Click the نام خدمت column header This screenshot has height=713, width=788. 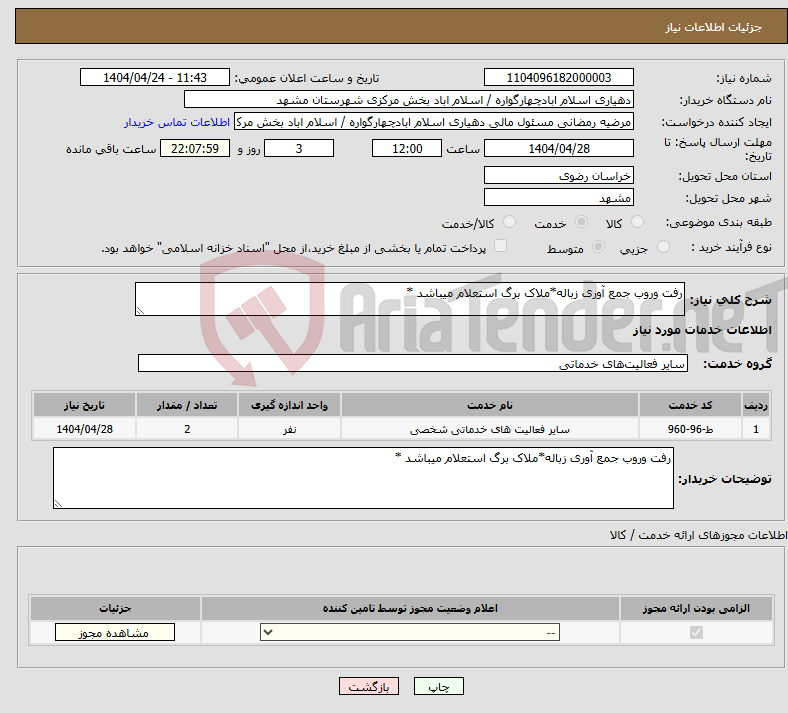(x=490, y=405)
